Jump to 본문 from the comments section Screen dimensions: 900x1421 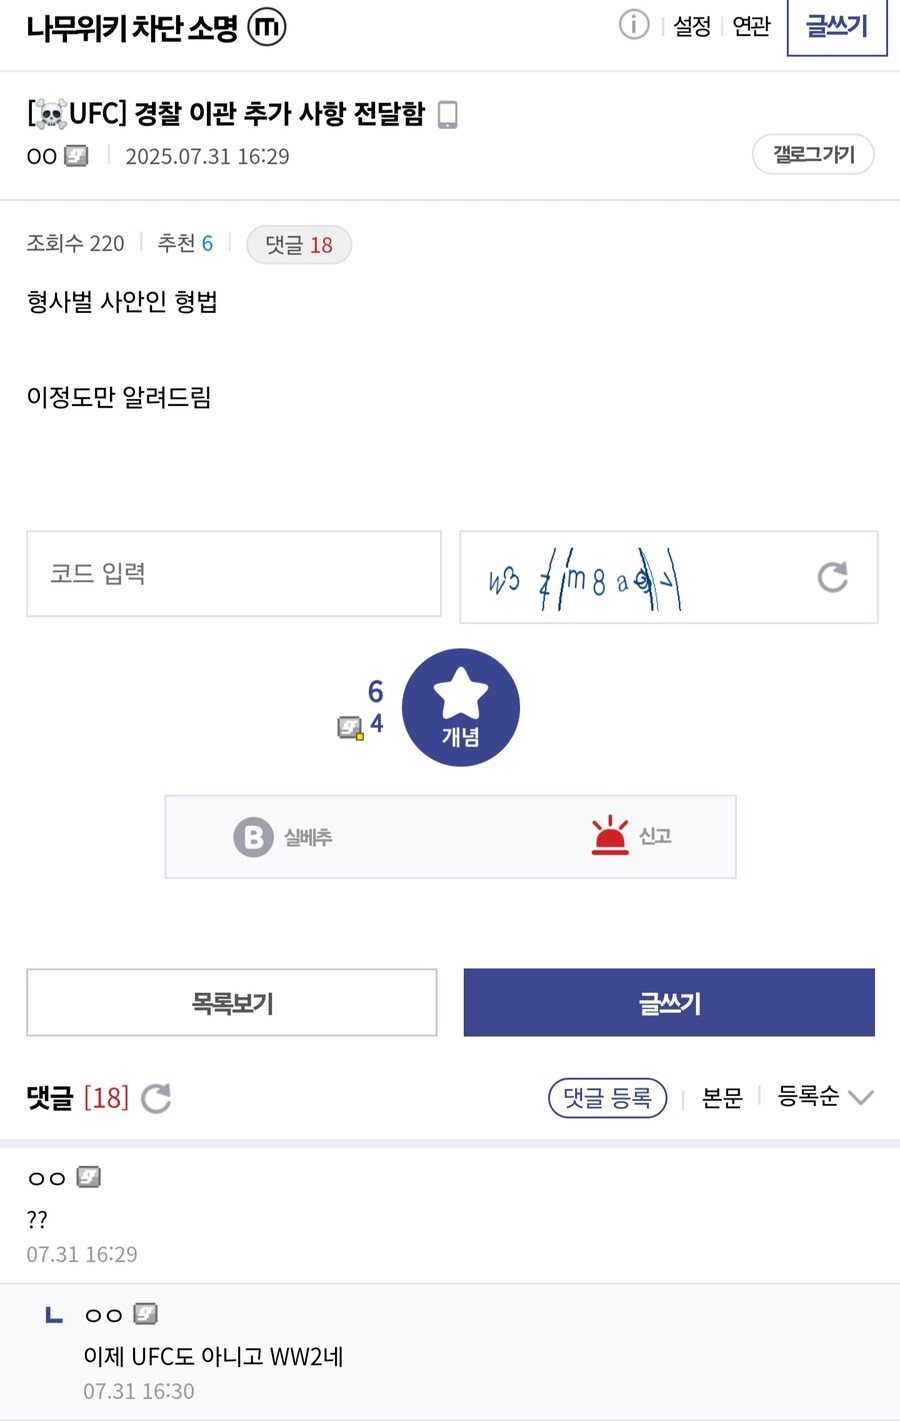click(723, 1097)
